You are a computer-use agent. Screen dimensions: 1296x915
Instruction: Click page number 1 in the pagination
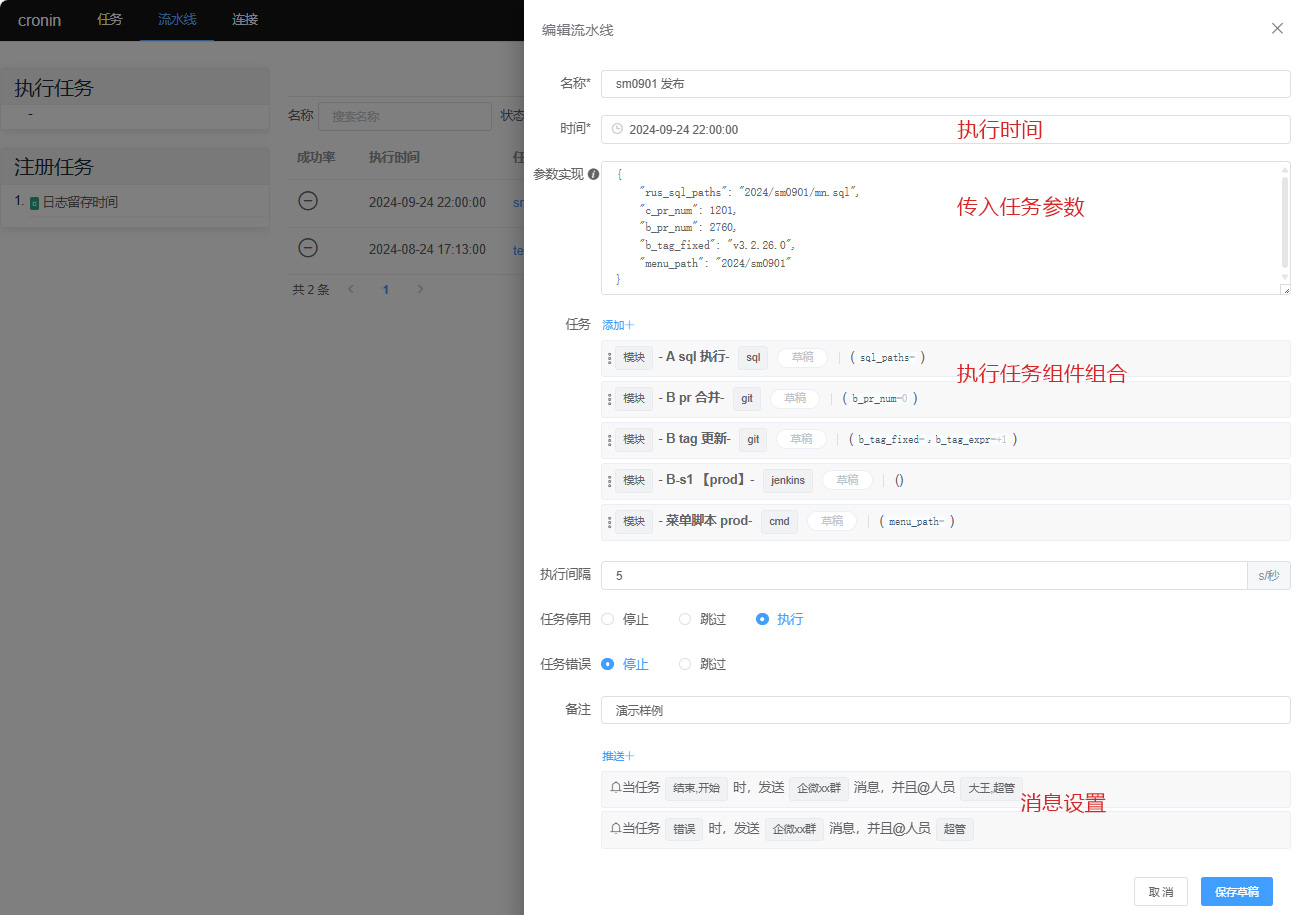[x=386, y=289]
